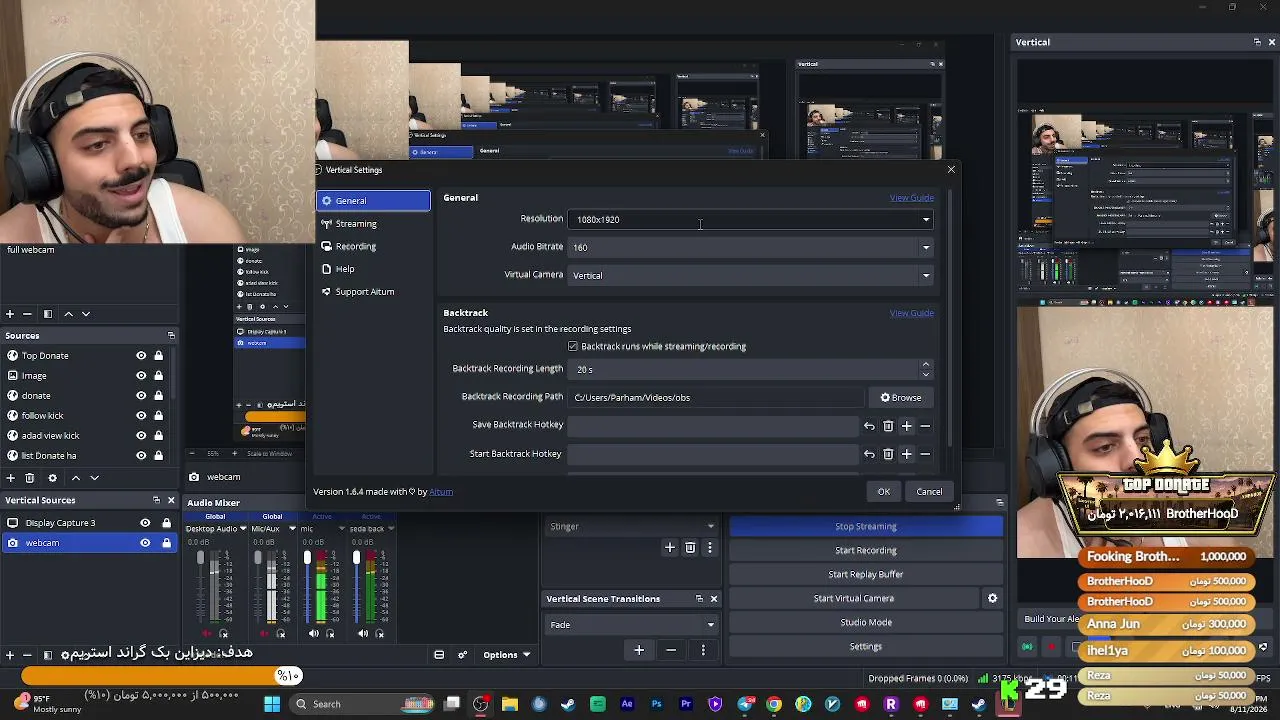Open the Support Aitum tab
The width and height of the screenshot is (1280, 720).
tap(373, 292)
